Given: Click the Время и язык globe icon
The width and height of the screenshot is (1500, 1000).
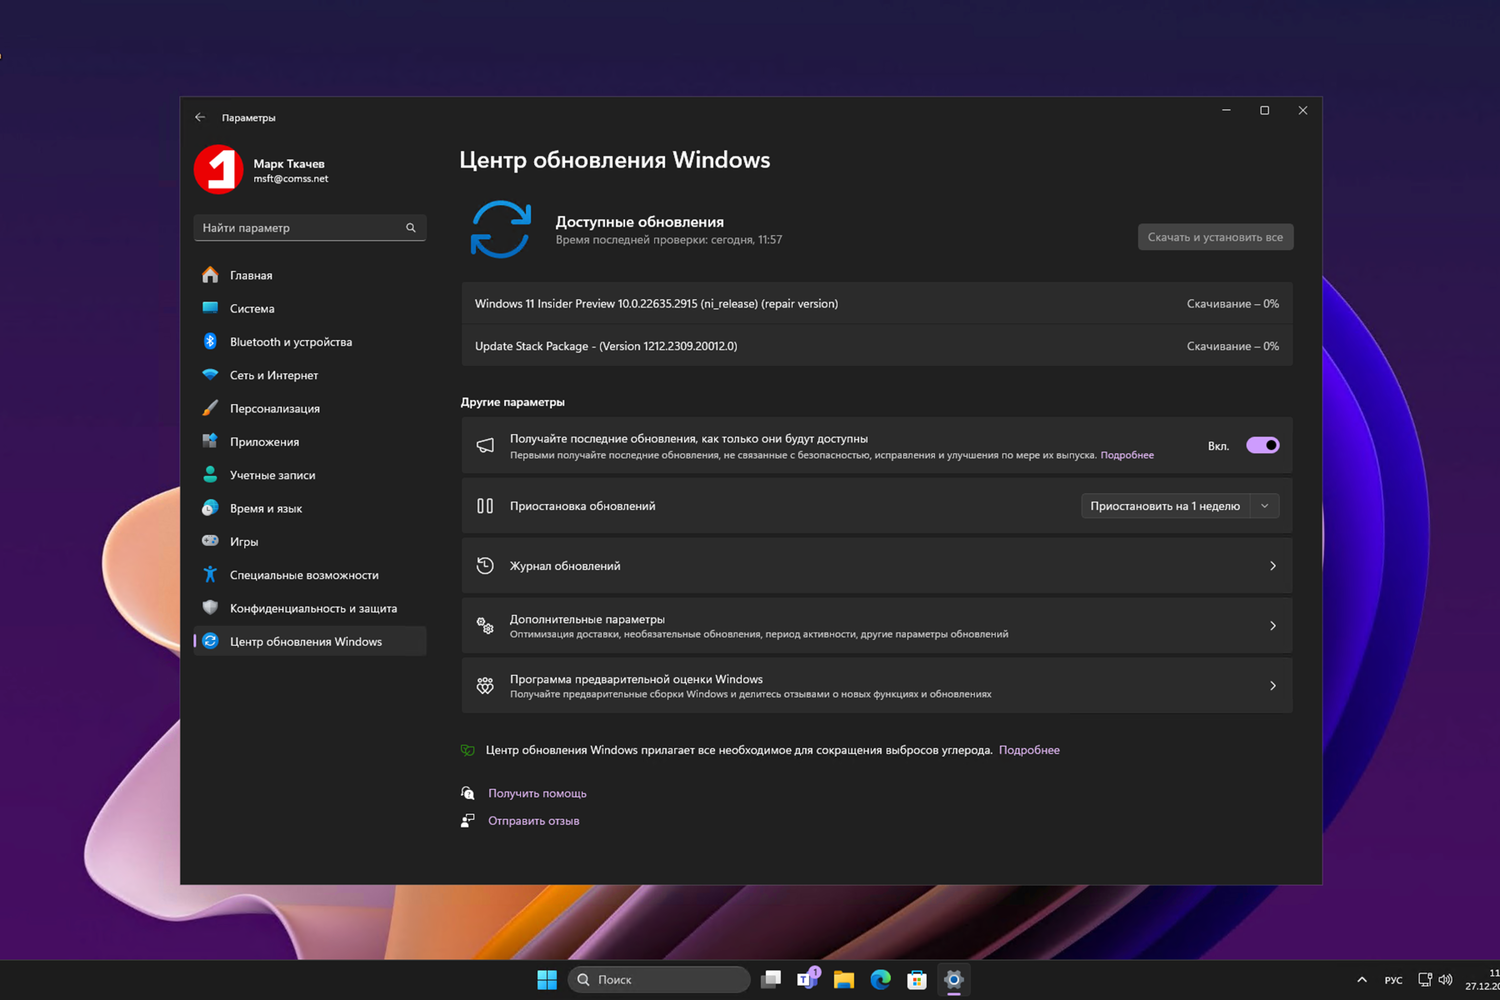Looking at the screenshot, I should pos(210,508).
